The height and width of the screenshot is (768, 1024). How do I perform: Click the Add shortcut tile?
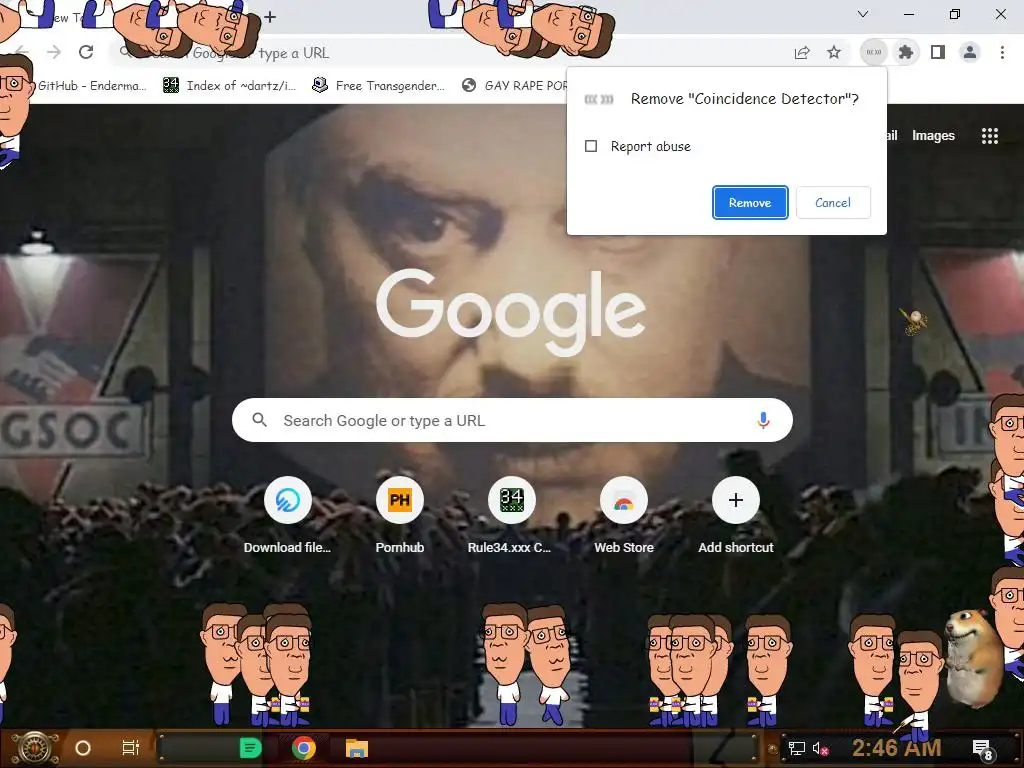click(735, 516)
